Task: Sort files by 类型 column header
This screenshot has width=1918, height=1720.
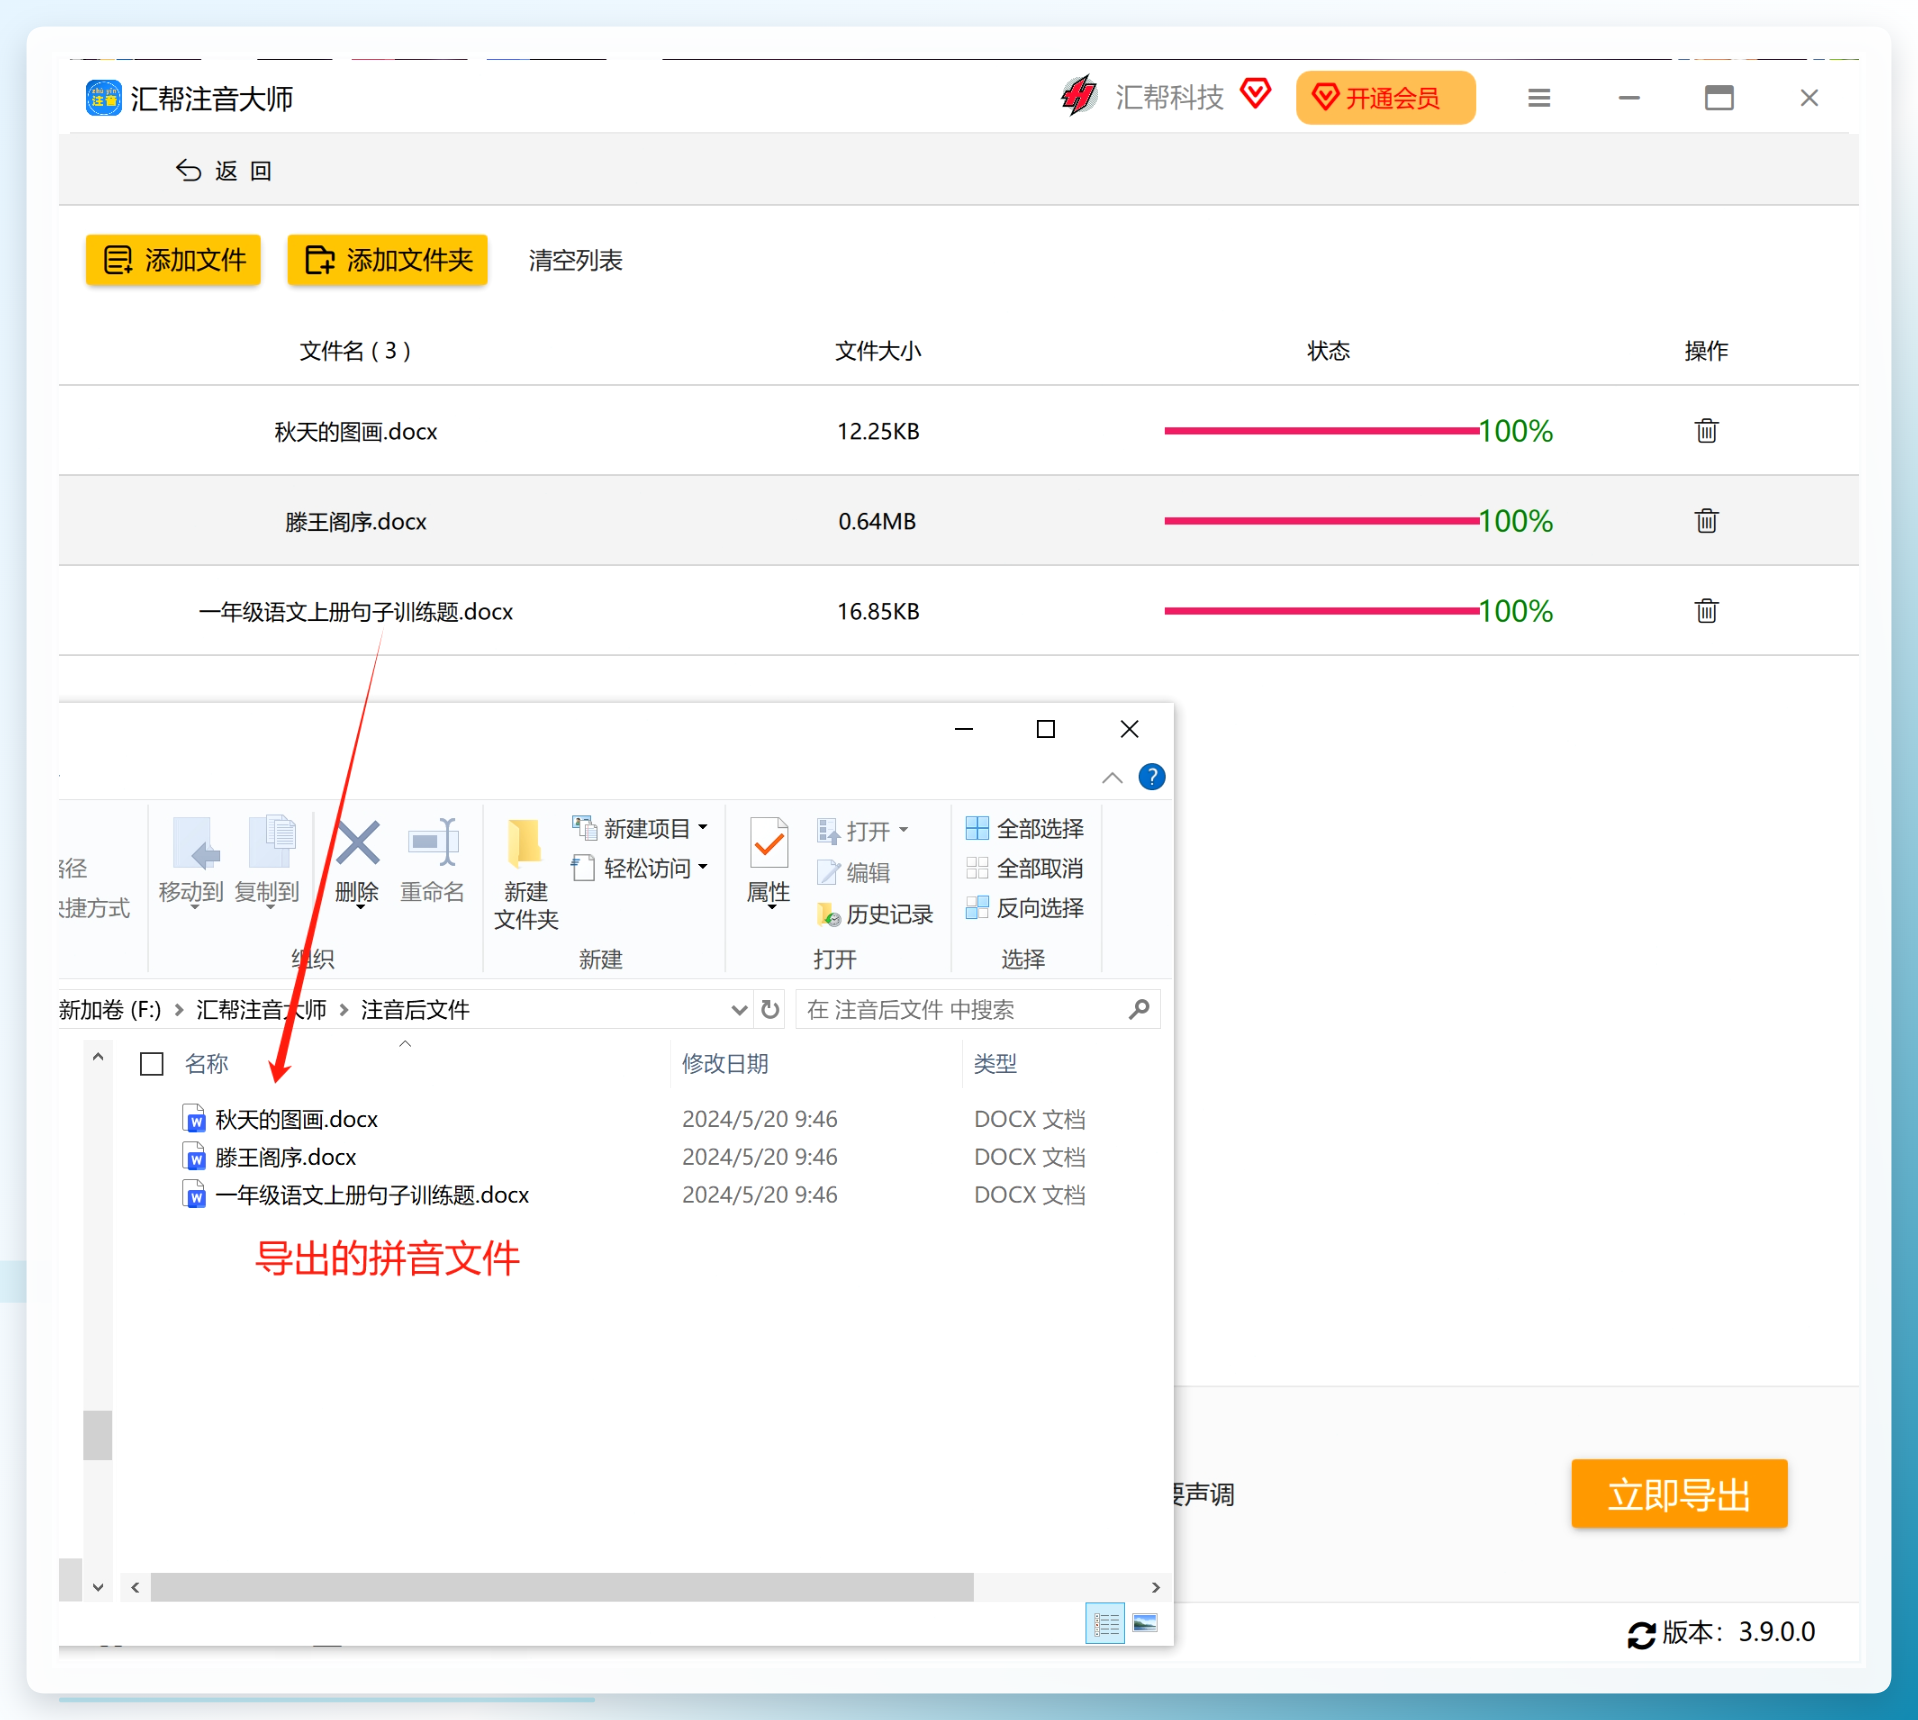Action: click(x=996, y=1064)
